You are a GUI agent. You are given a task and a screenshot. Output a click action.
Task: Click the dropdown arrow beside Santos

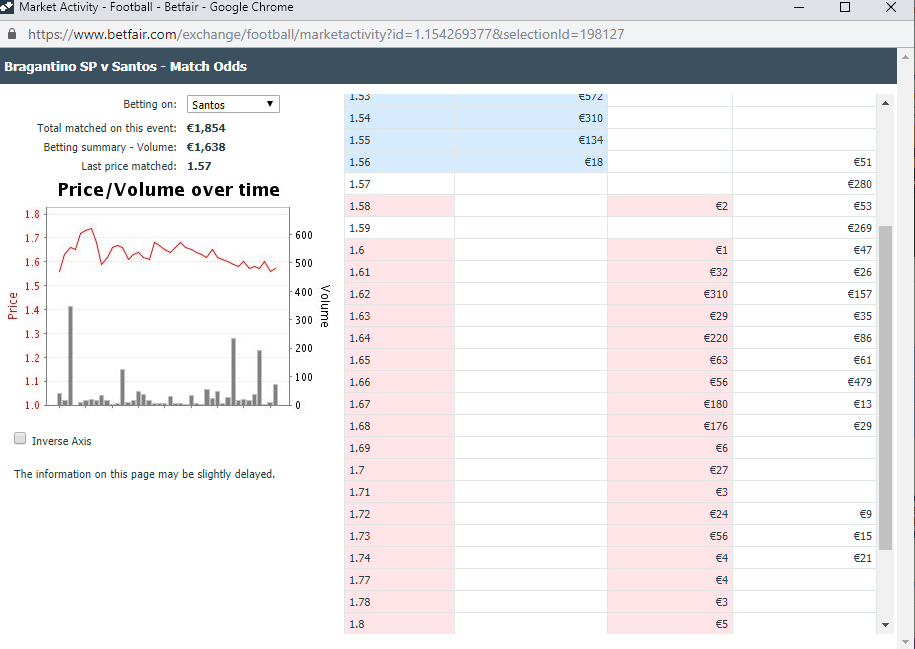click(270, 104)
